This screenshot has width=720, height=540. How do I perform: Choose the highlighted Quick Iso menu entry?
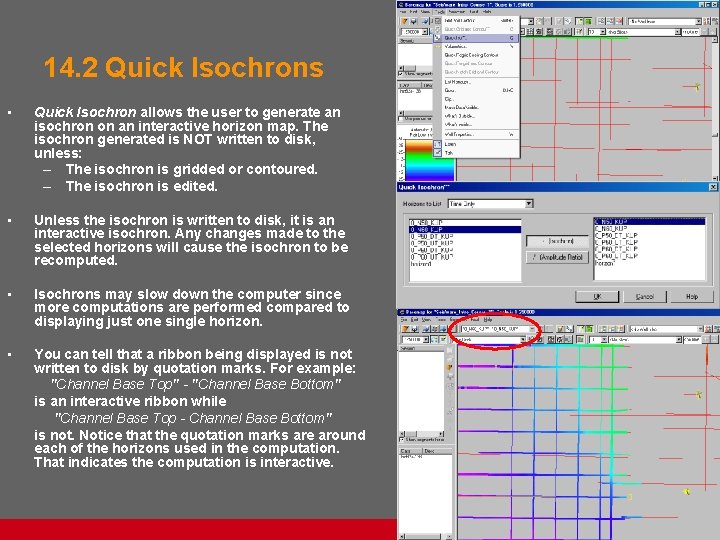478,38
